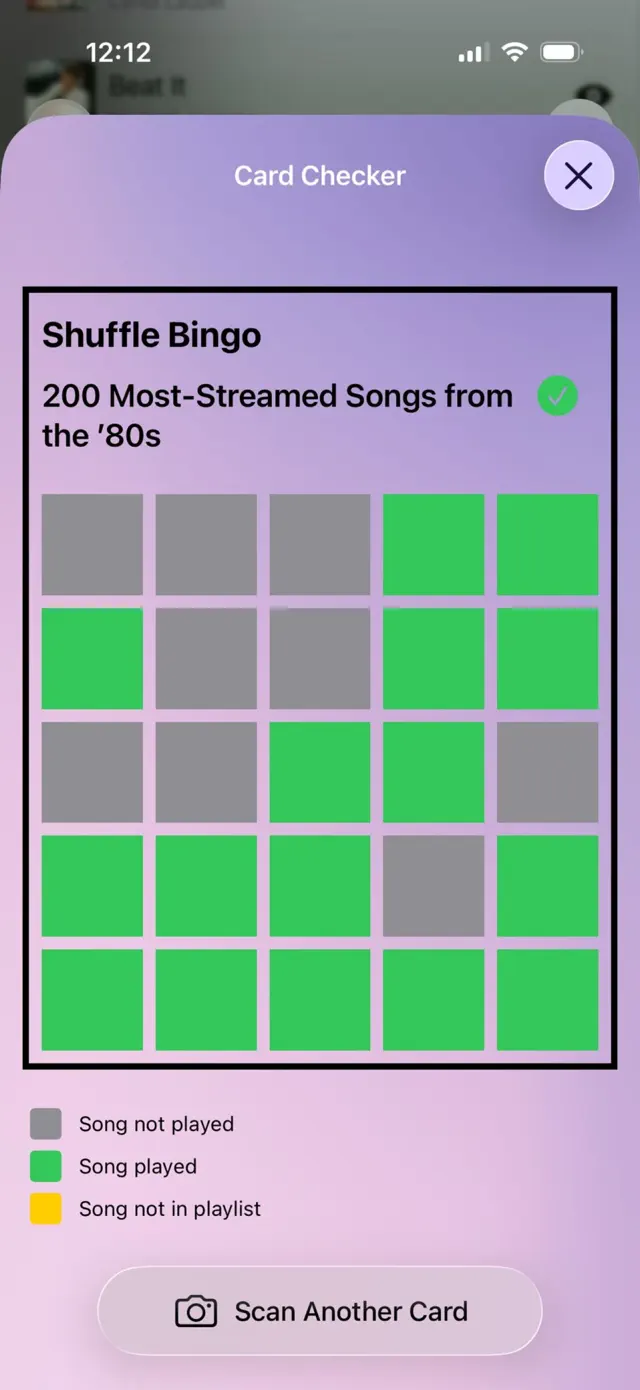Select the green square starting row two
This screenshot has height=1390, width=640.
92,658
